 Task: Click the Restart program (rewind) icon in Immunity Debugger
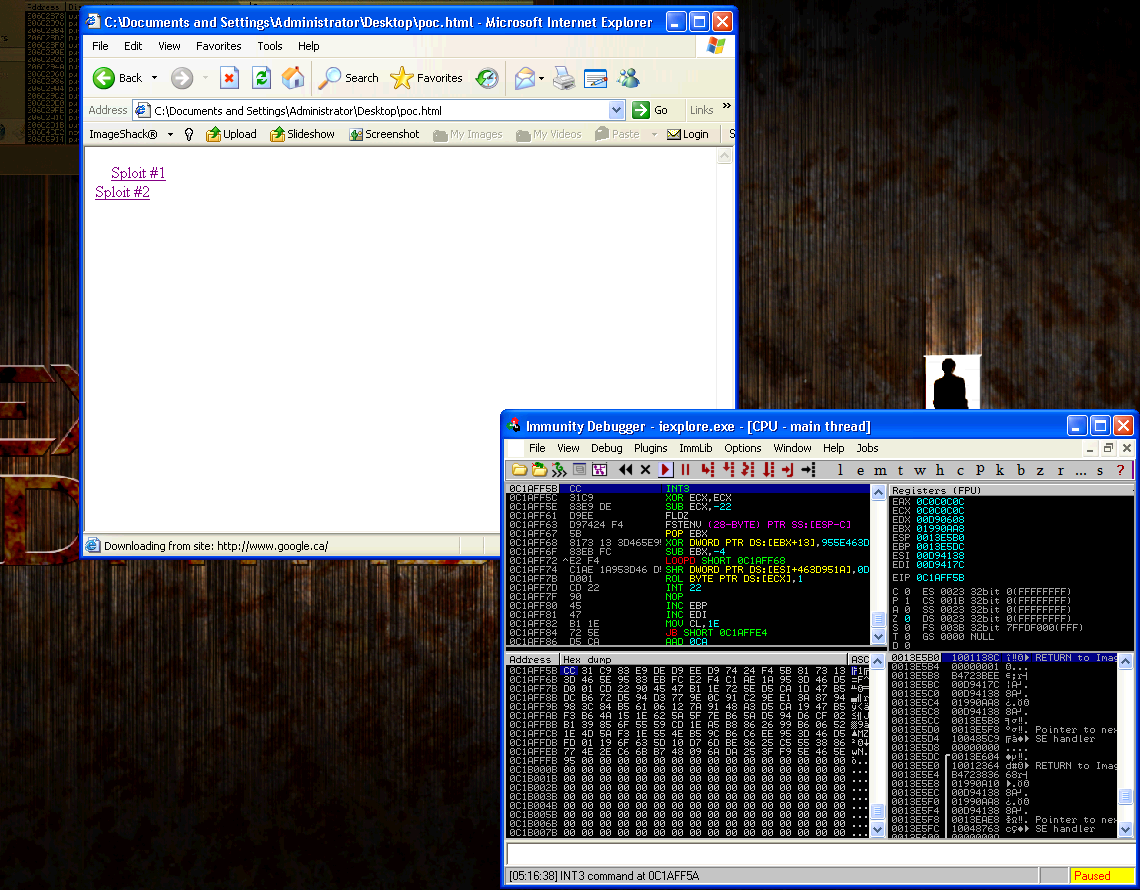[x=625, y=470]
